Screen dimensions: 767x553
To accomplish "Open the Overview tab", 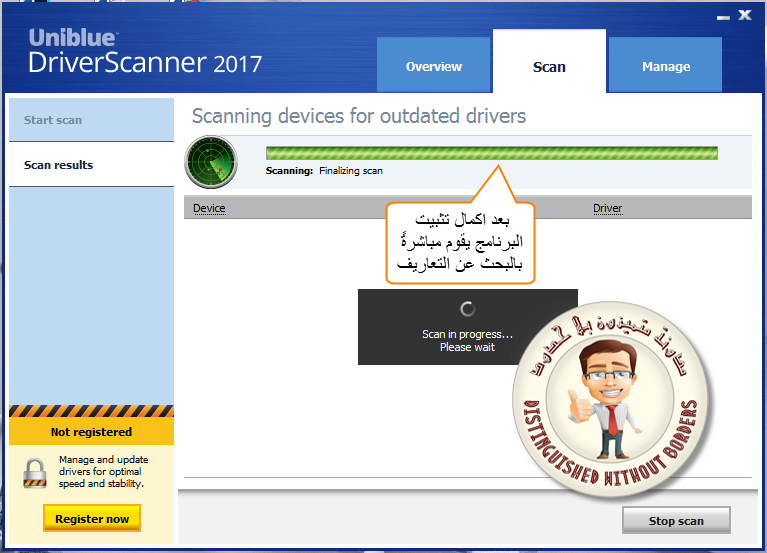I will click(x=433, y=65).
